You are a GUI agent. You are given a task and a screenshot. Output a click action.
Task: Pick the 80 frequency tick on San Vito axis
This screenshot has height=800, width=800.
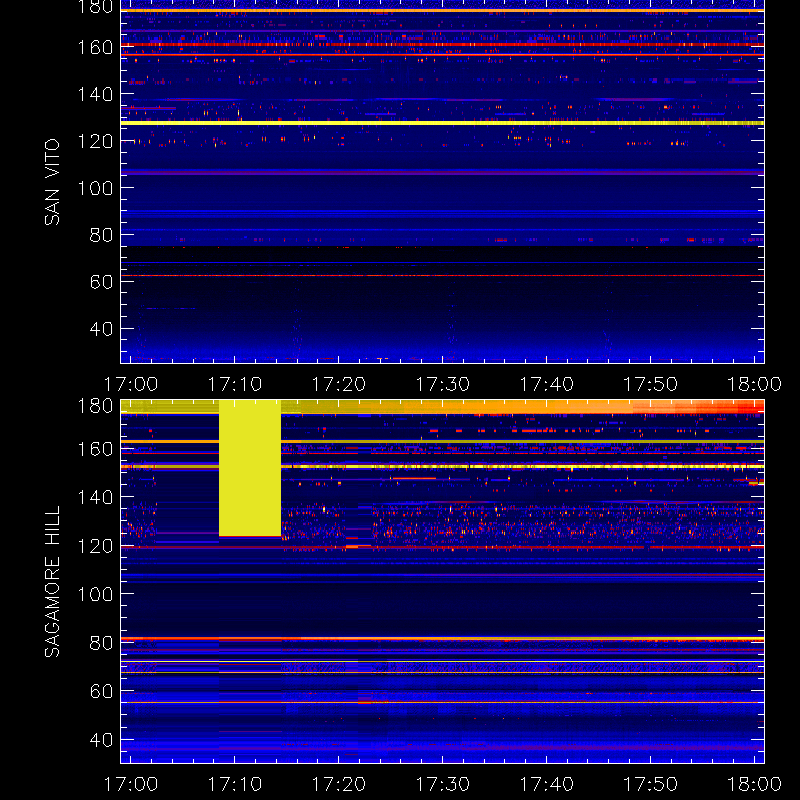click(102, 235)
